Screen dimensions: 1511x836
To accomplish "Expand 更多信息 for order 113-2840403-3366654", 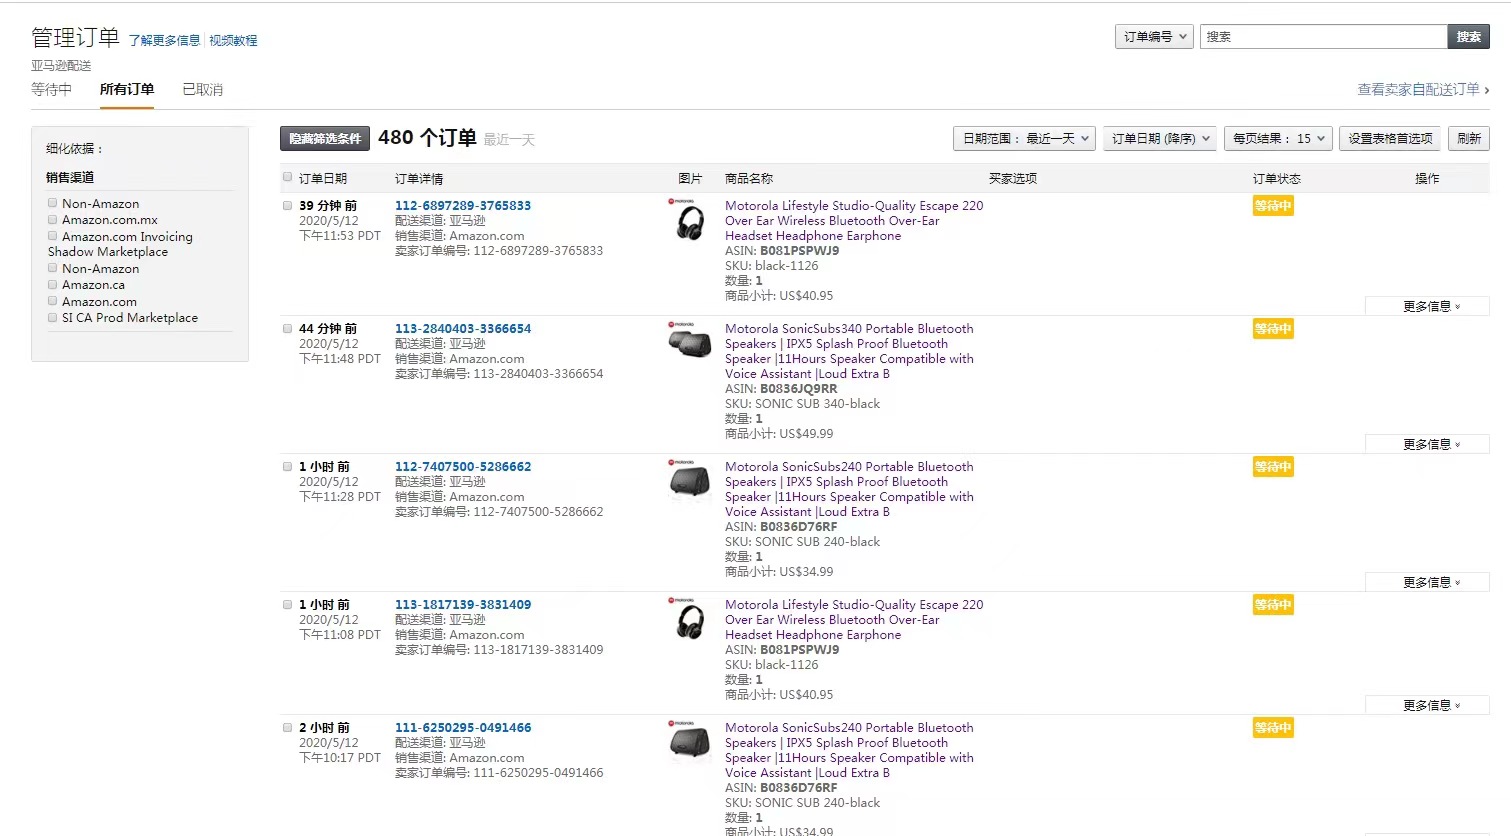I will [x=1427, y=444].
